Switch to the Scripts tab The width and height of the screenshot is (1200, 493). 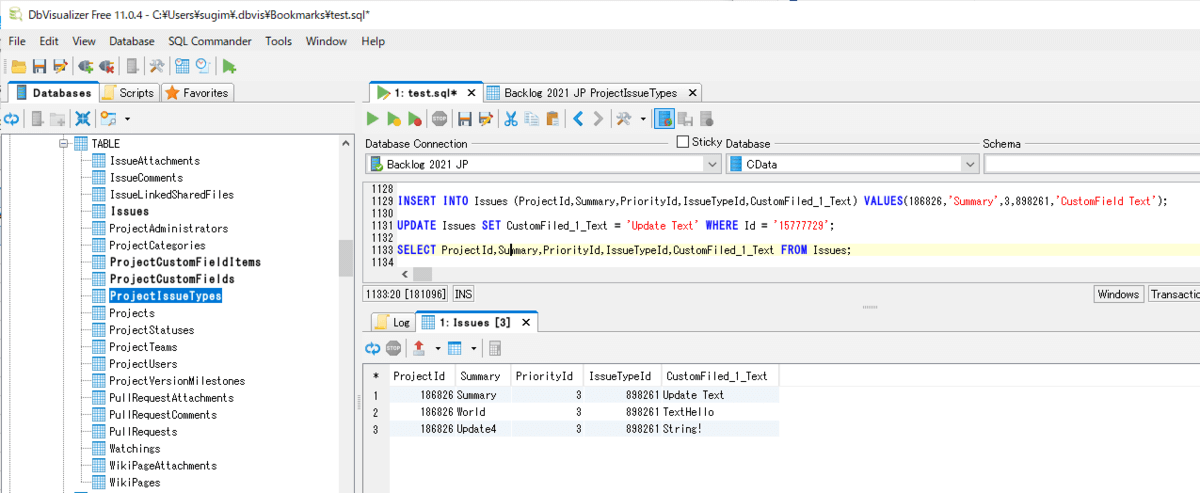click(x=127, y=93)
